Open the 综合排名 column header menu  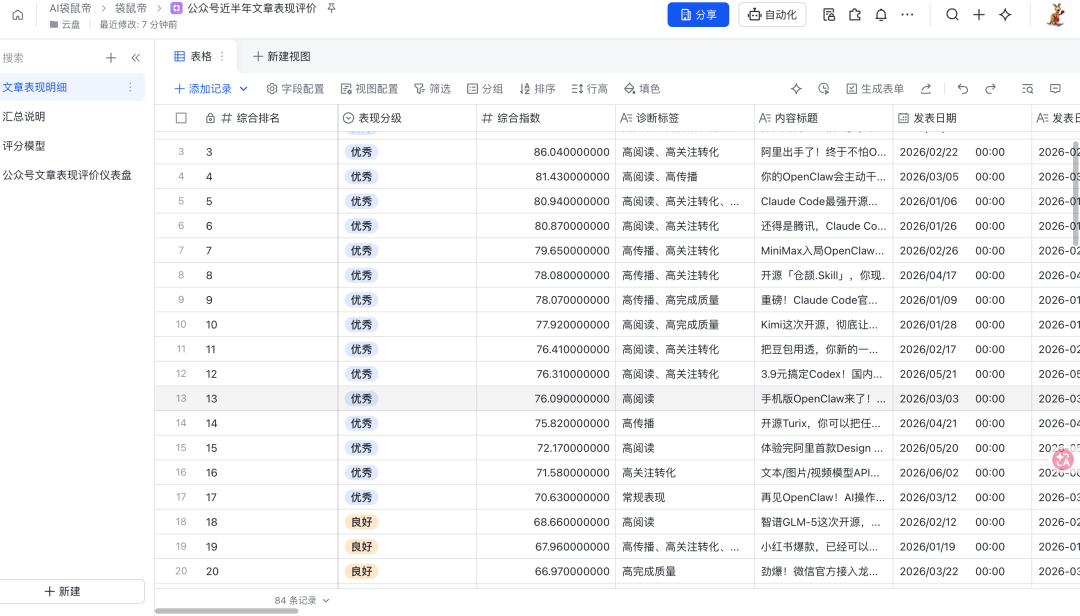pyautogui.click(x=269, y=118)
